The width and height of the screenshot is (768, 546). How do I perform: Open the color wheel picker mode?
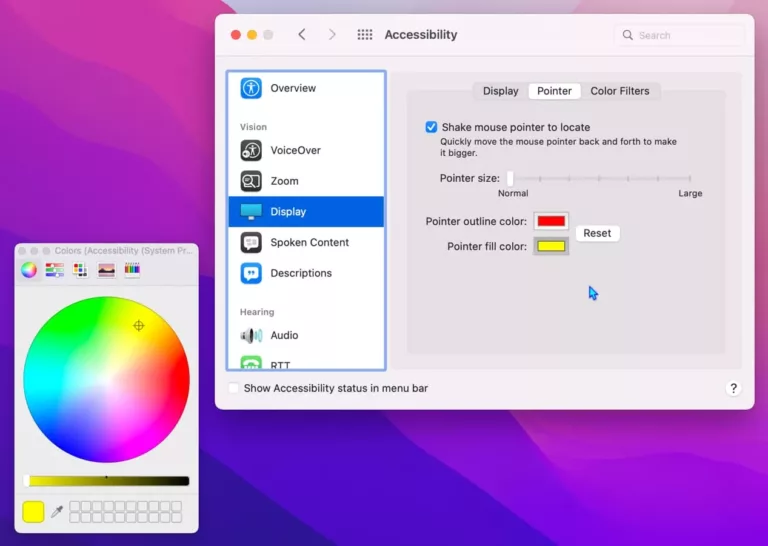[29, 270]
